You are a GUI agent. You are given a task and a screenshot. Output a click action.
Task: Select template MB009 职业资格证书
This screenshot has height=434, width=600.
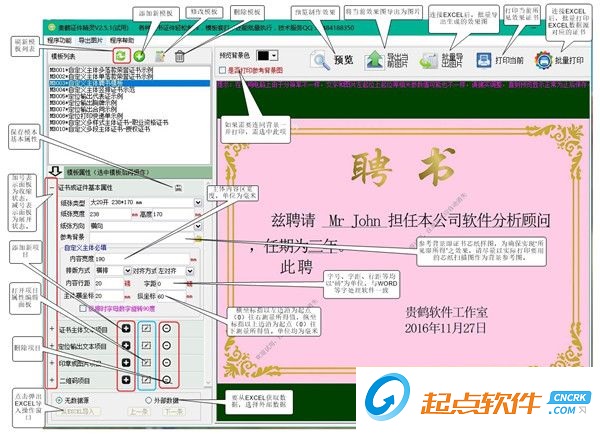129,122
